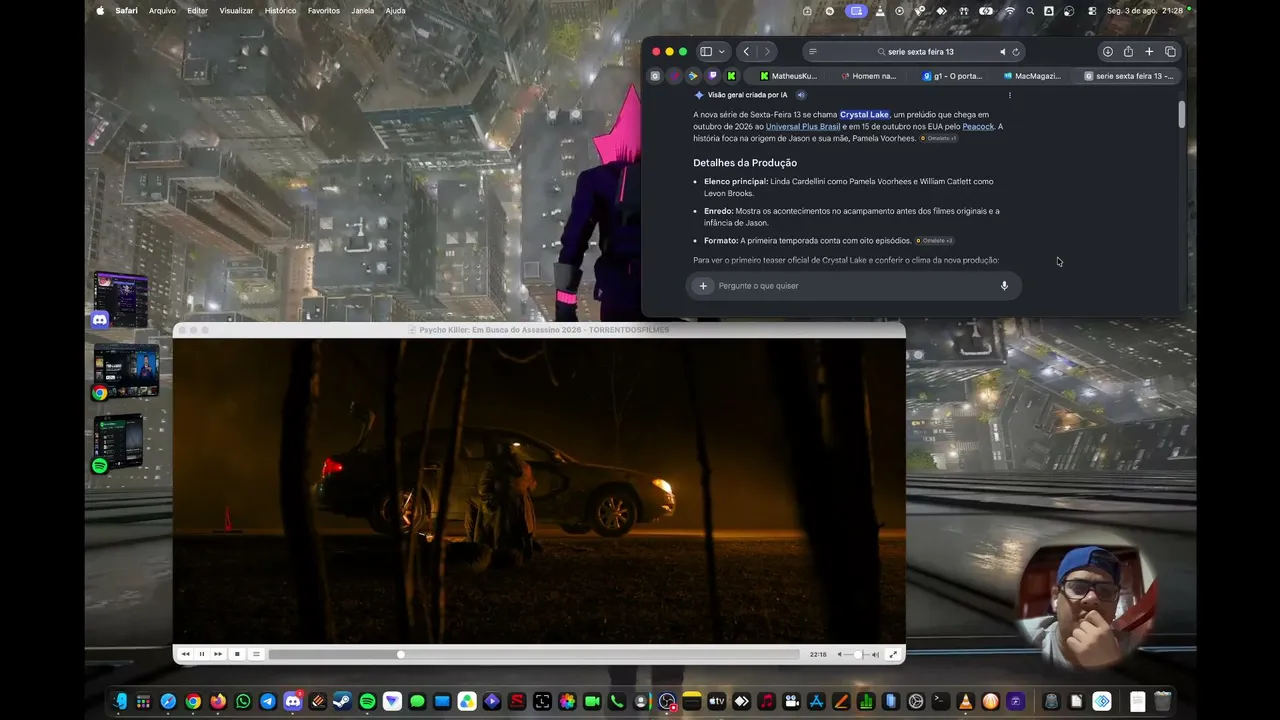Start voice input with the microphone icon
Screen dimensions: 1280x720
tap(1004, 286)
